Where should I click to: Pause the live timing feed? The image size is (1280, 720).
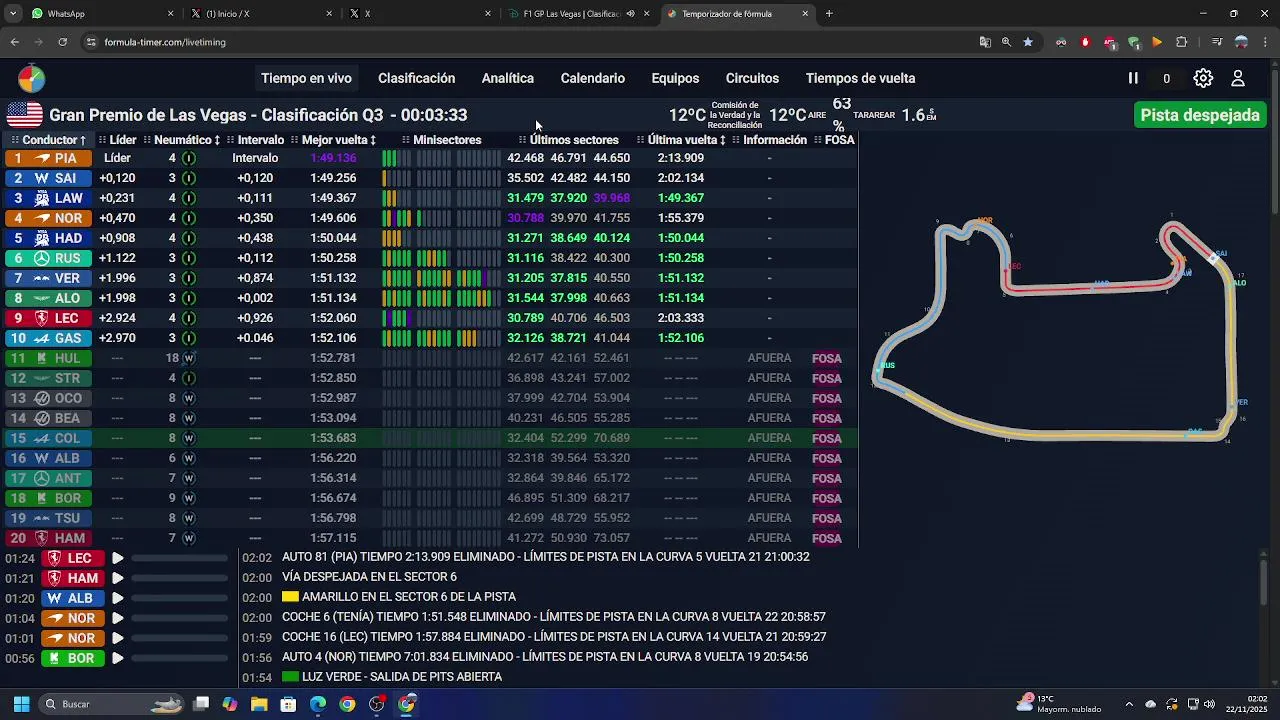tap(1133, 78)
